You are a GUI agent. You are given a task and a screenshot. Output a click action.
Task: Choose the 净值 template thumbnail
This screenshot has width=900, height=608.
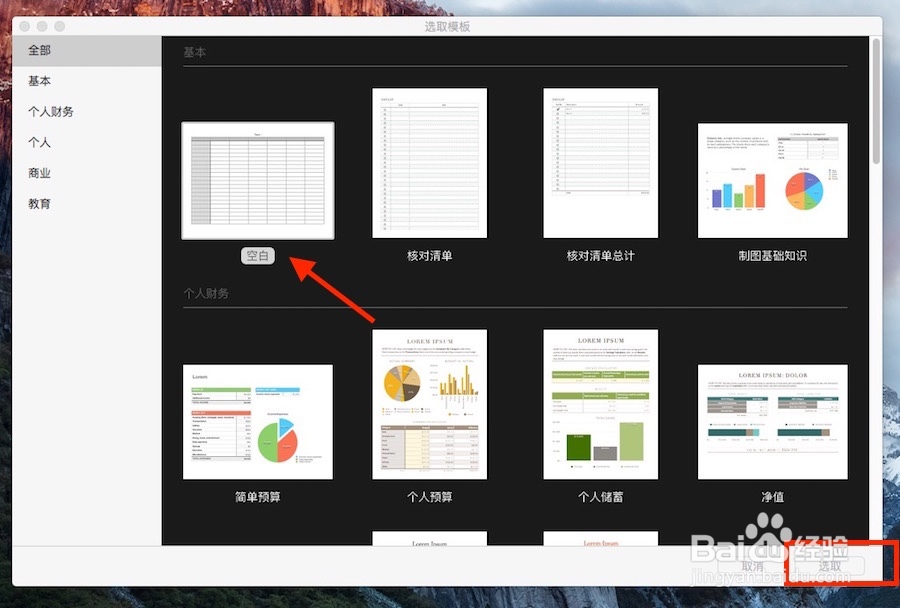point(773,421)
